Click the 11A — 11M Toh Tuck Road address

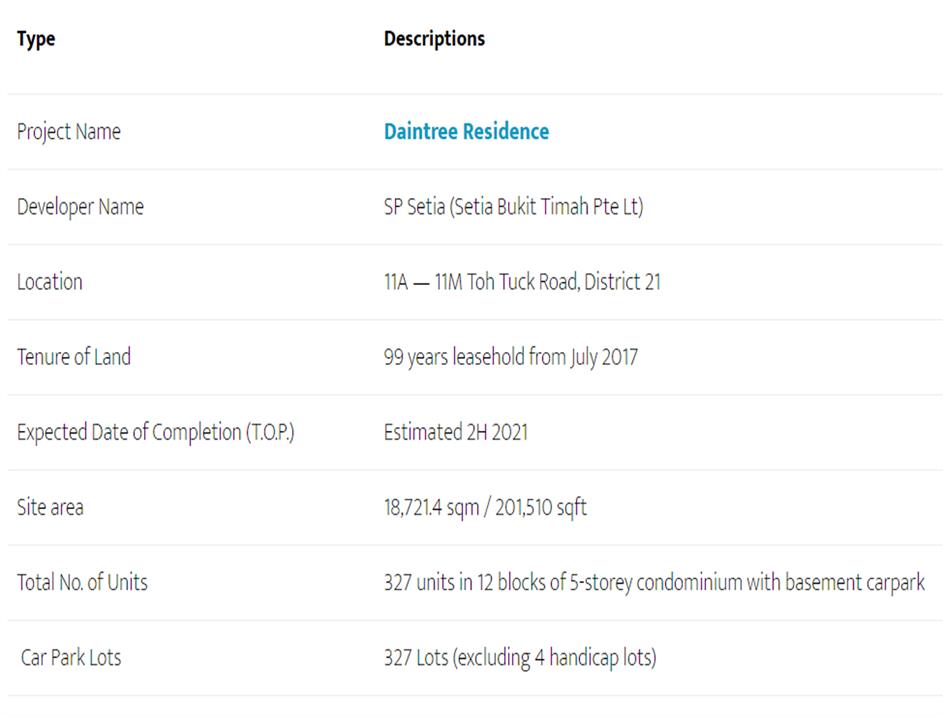[480, 282]
